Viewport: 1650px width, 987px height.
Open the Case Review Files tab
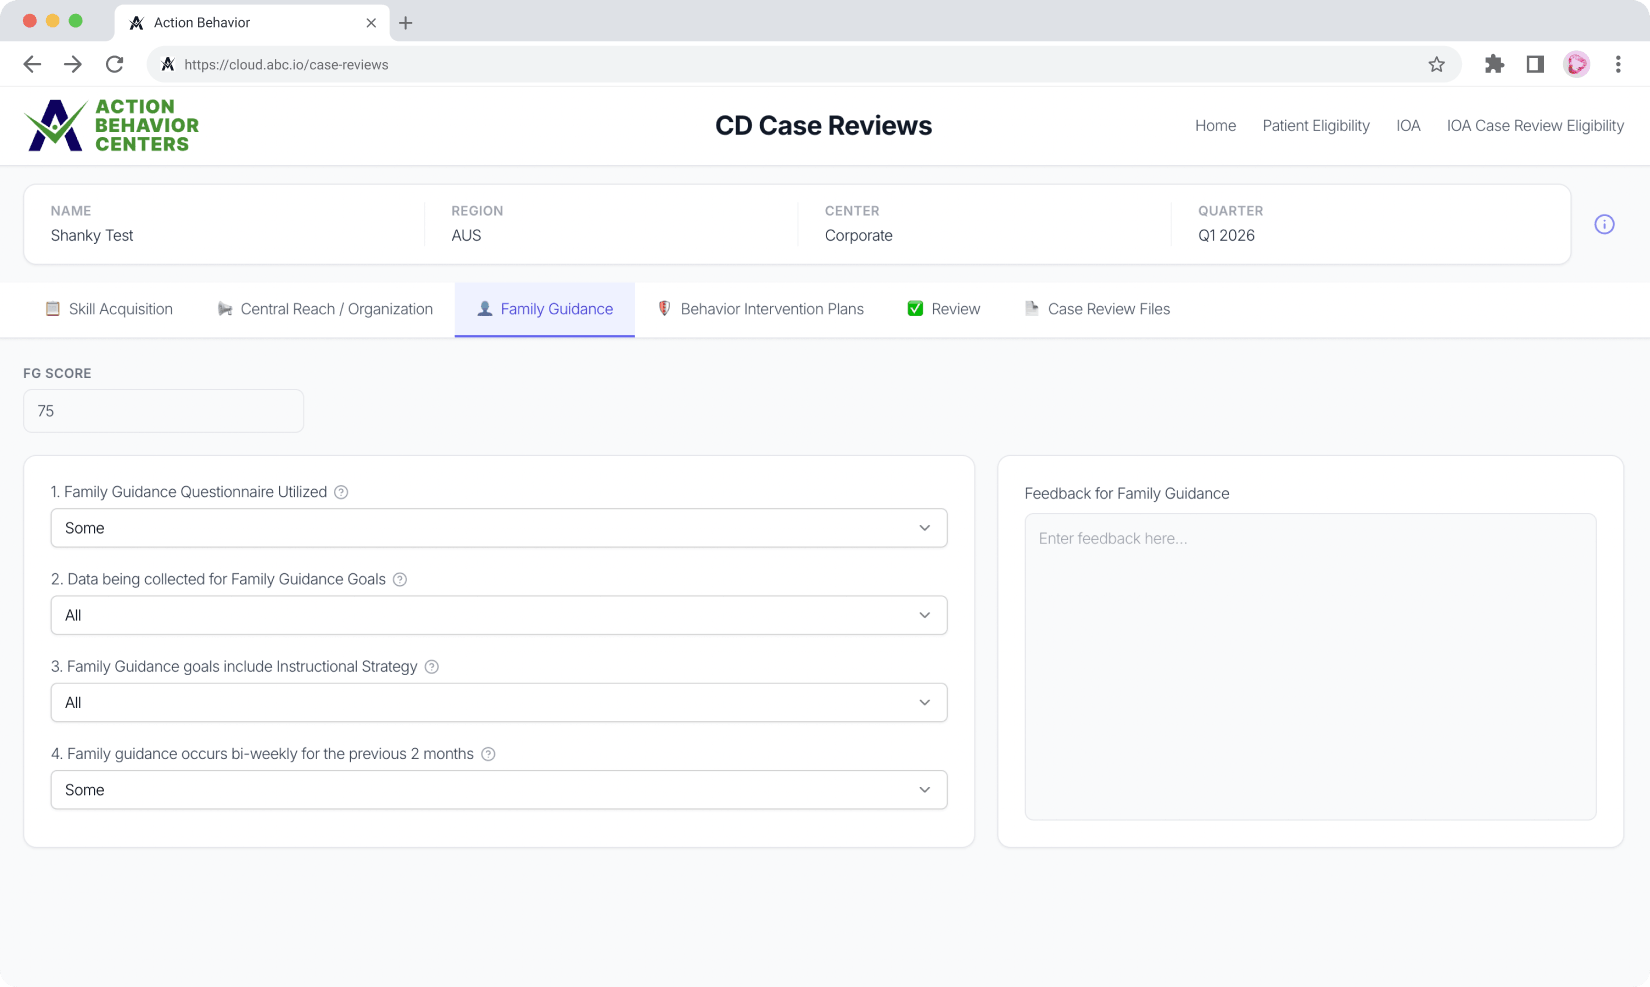point(1097,309)
